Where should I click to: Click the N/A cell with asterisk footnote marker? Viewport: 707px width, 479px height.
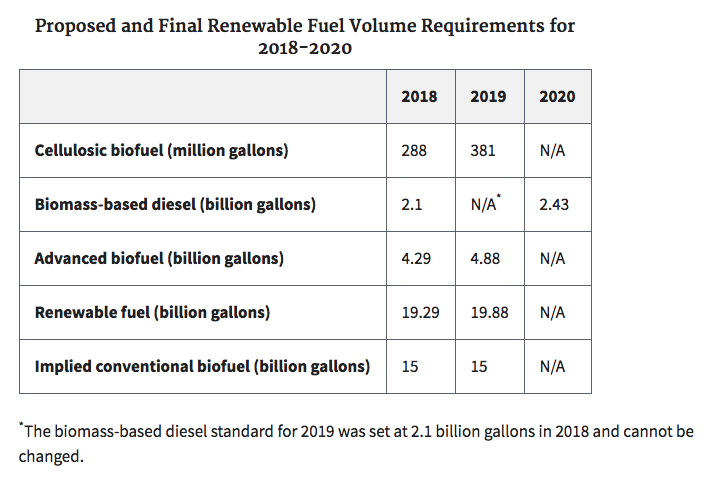point(486,205)
